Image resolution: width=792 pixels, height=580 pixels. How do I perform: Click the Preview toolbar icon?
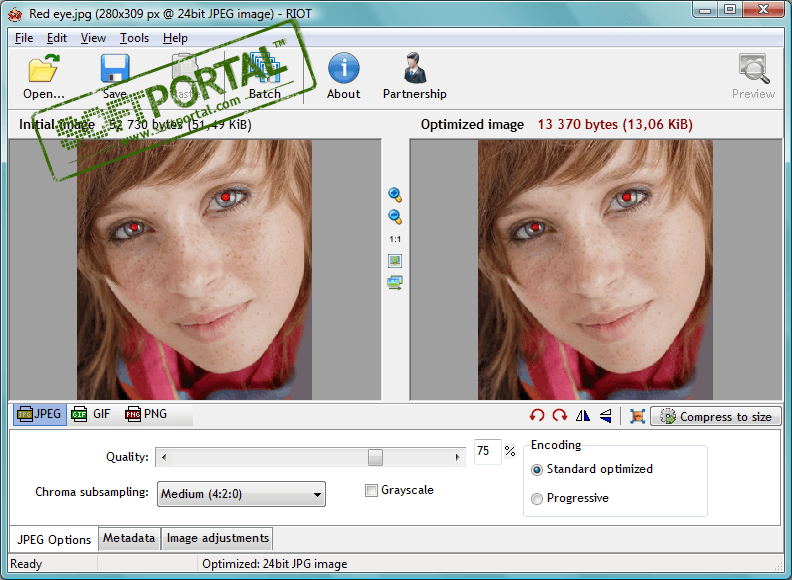pyautogui.click(x=754, y=76)
